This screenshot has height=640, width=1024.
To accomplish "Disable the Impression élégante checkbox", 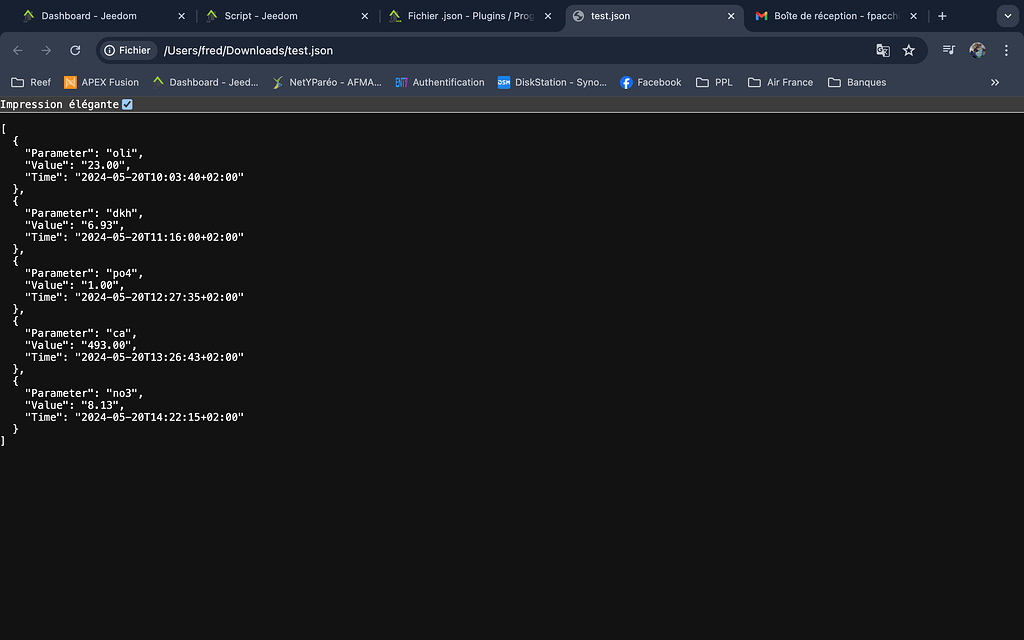I will click(126, 103).
